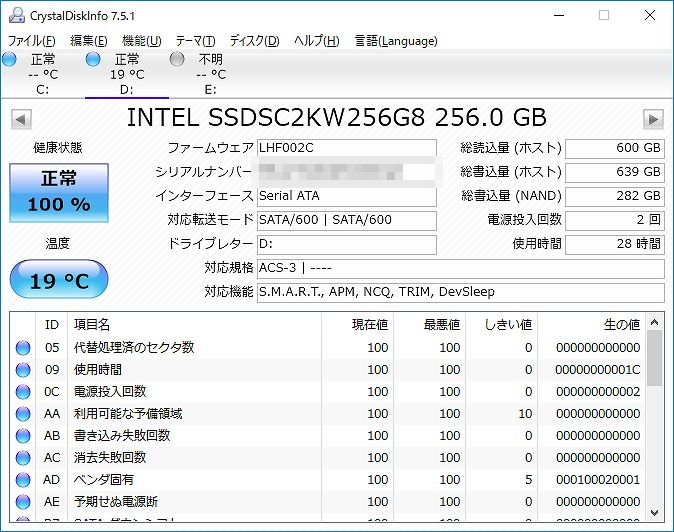Click power on hours value 28 時間
The width and height of the screenshot is (674, 532).
(615, 244)
